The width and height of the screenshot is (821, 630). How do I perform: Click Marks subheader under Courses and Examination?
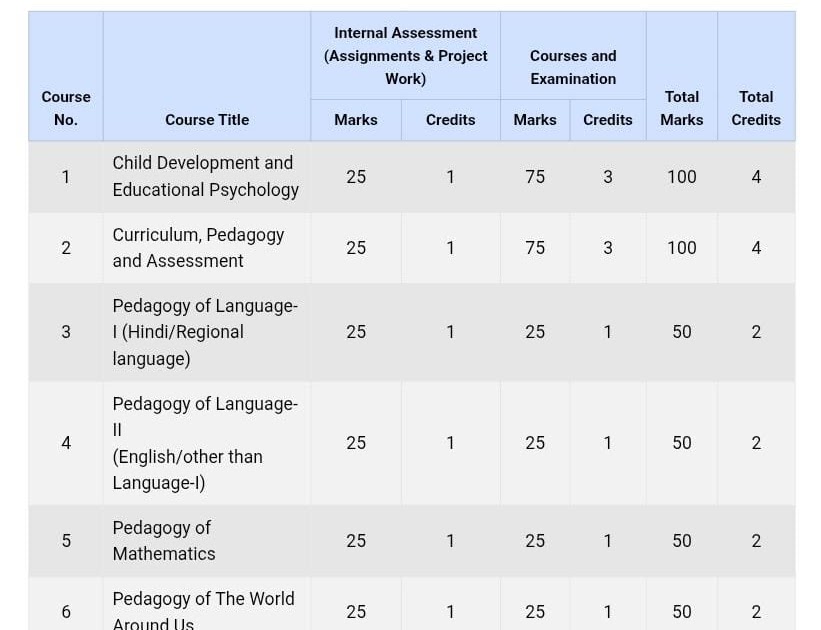(535, 120)
